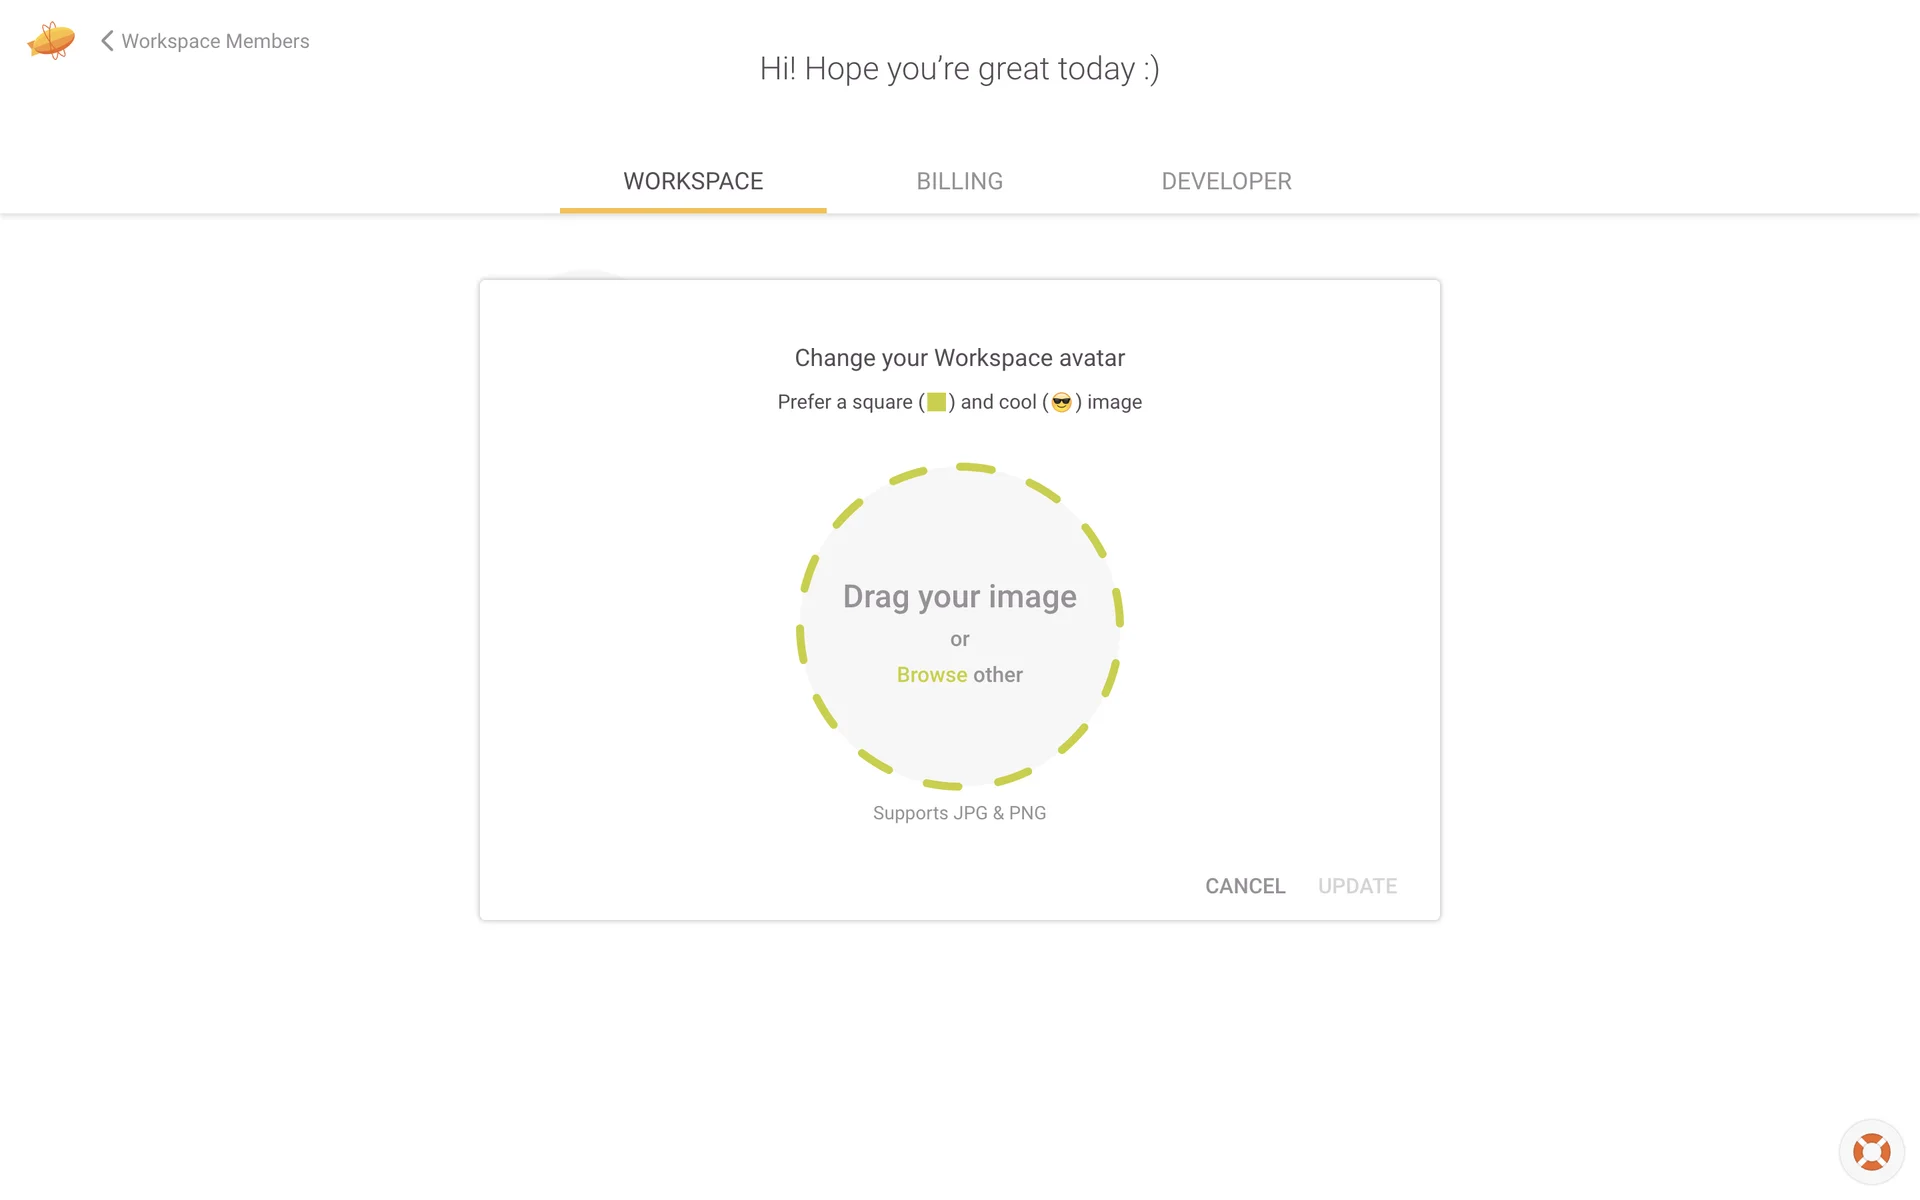This screenshot has width=1920, height=1200.
Task: Click the "or" text in upload circle
Action: [959, 639]
